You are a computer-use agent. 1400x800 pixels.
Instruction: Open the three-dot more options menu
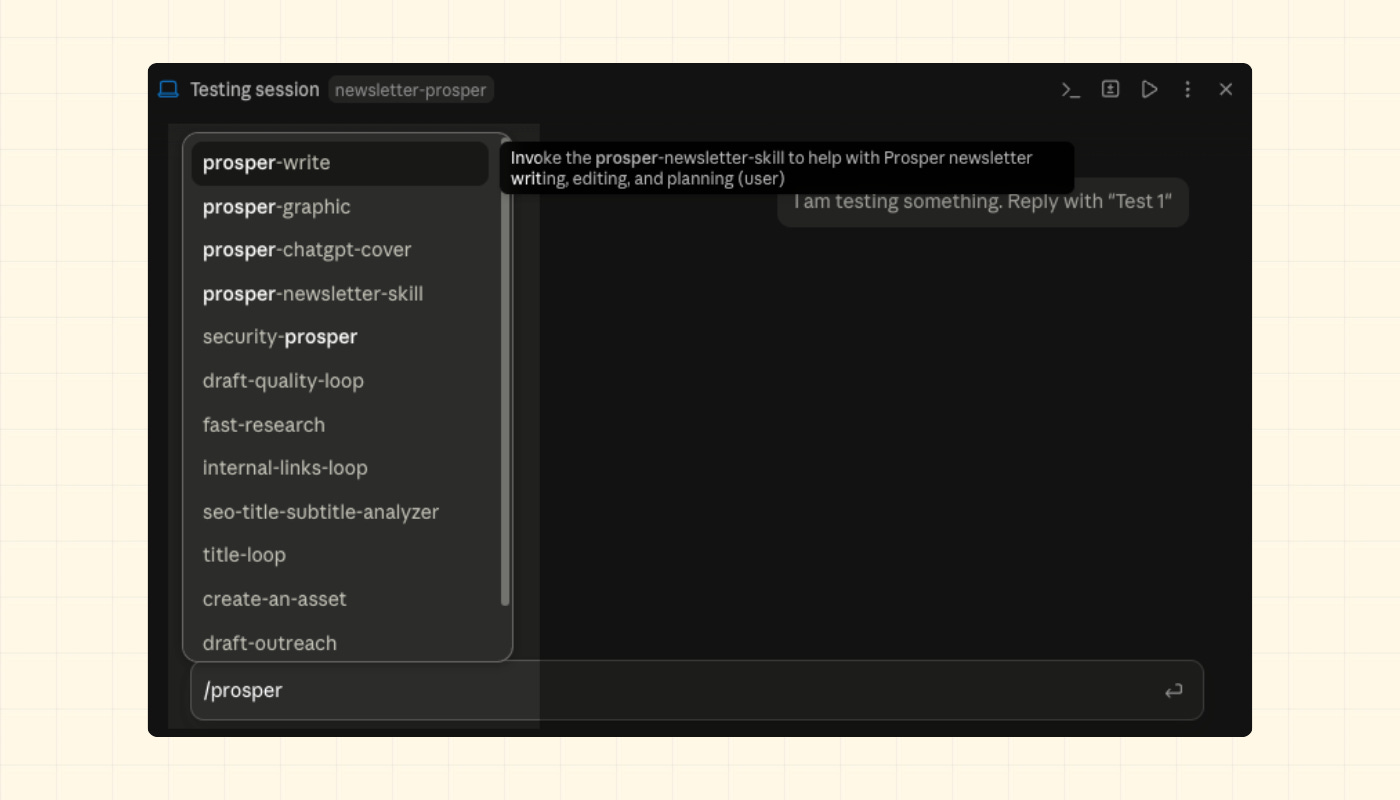[x=1188, y=89]
